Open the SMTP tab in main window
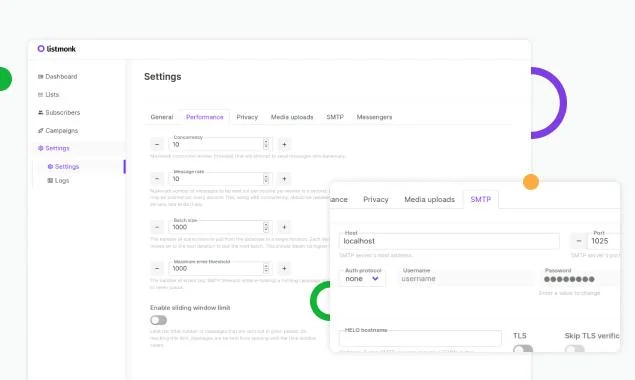 pos(335,117)
